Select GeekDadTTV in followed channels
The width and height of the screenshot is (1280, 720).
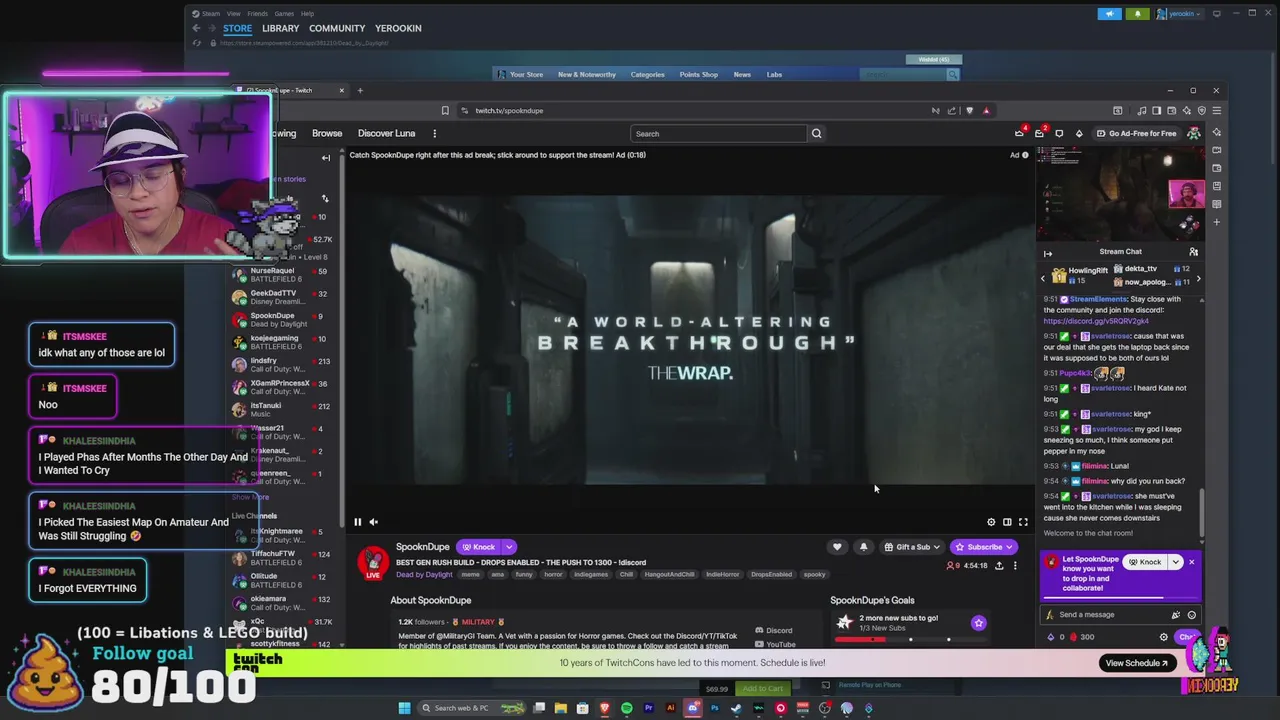coord(282,297)
